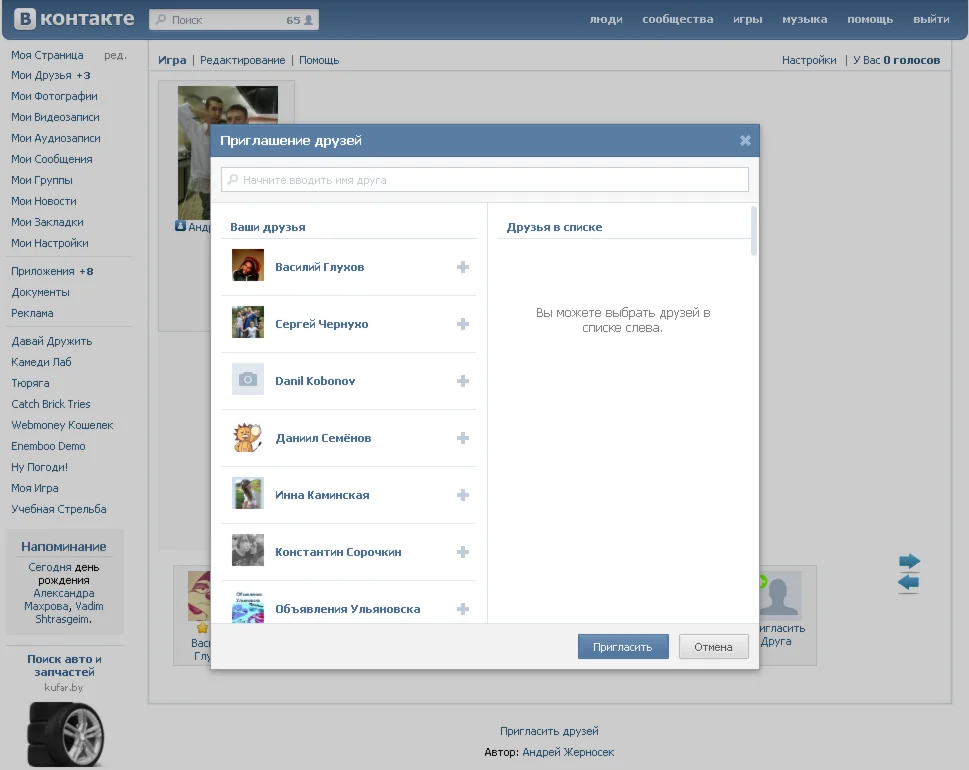Open помощь in top navigation
This screenshot has height=770, width=969.
coord(870,19)
